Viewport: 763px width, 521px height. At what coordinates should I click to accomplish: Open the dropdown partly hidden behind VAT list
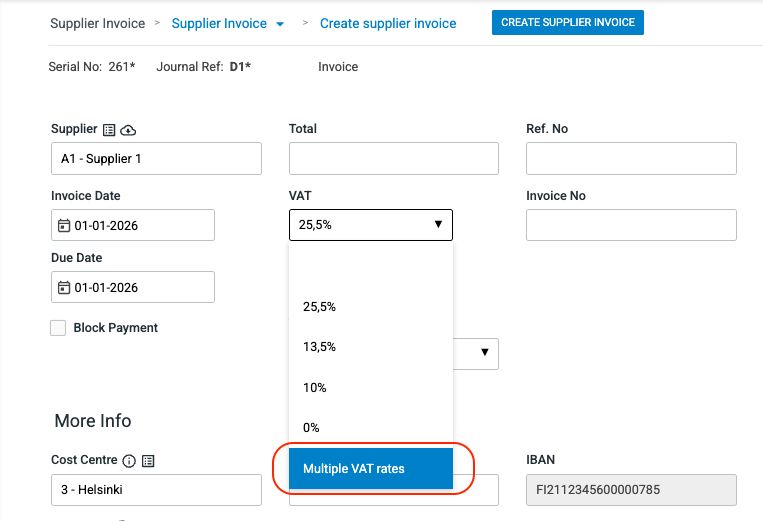click(x=485, y=352)
